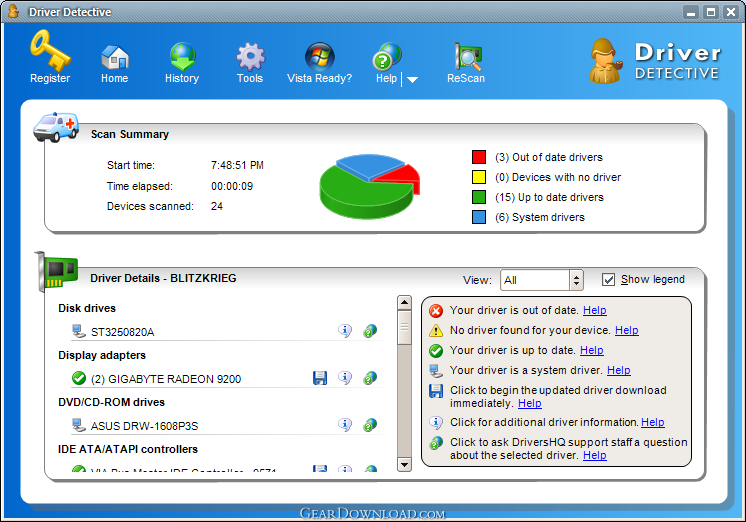Select the ASUS DRW-1608P3S row
This screenshot has height=522, width=746.
(225, 425)
